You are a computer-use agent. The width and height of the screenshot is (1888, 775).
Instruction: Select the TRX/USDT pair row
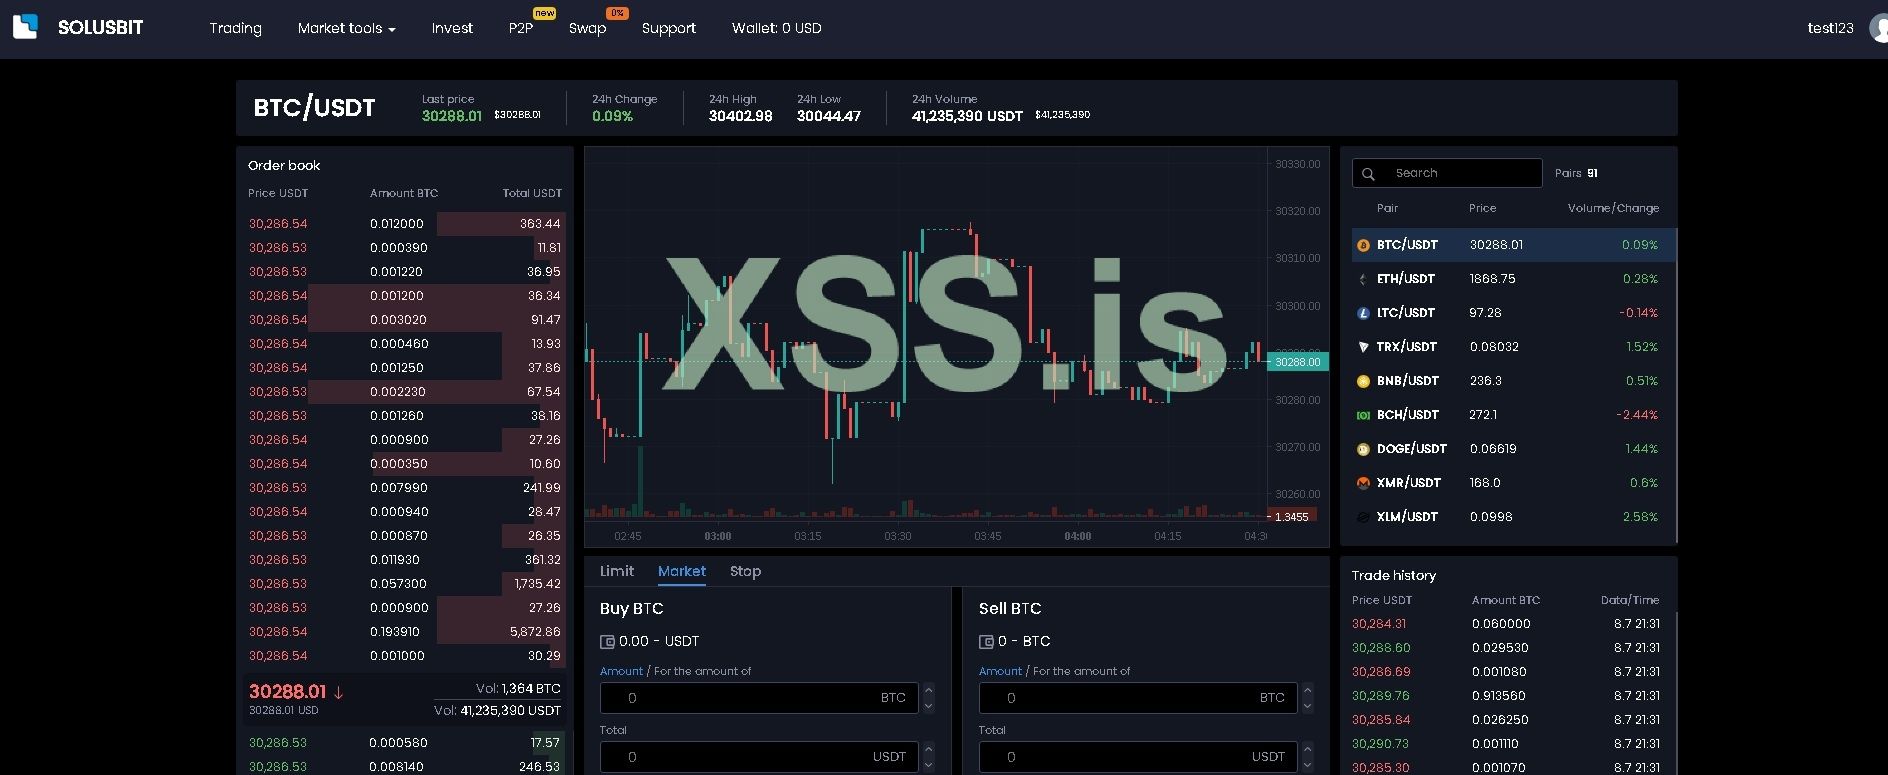click(1513, 347)
